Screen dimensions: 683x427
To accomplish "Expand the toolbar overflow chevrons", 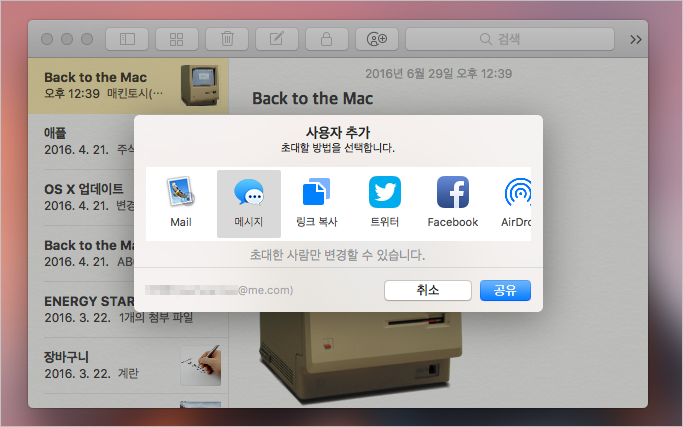I will [x=636, y=40].
